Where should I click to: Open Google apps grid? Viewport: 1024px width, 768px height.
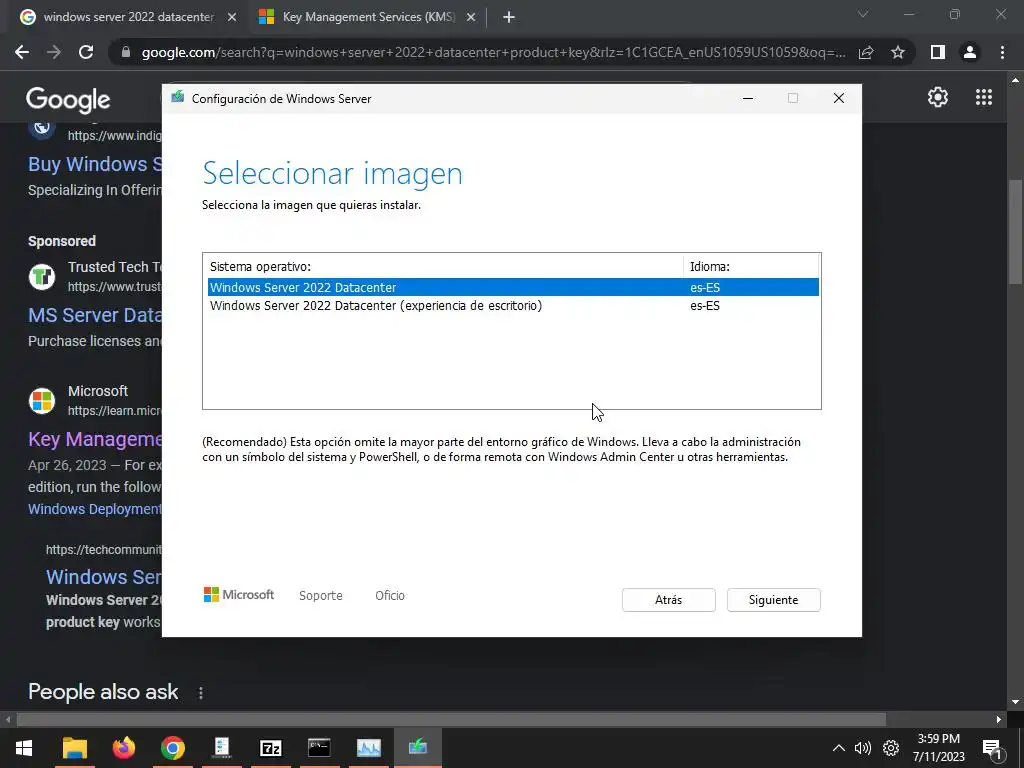coord(984,97)
